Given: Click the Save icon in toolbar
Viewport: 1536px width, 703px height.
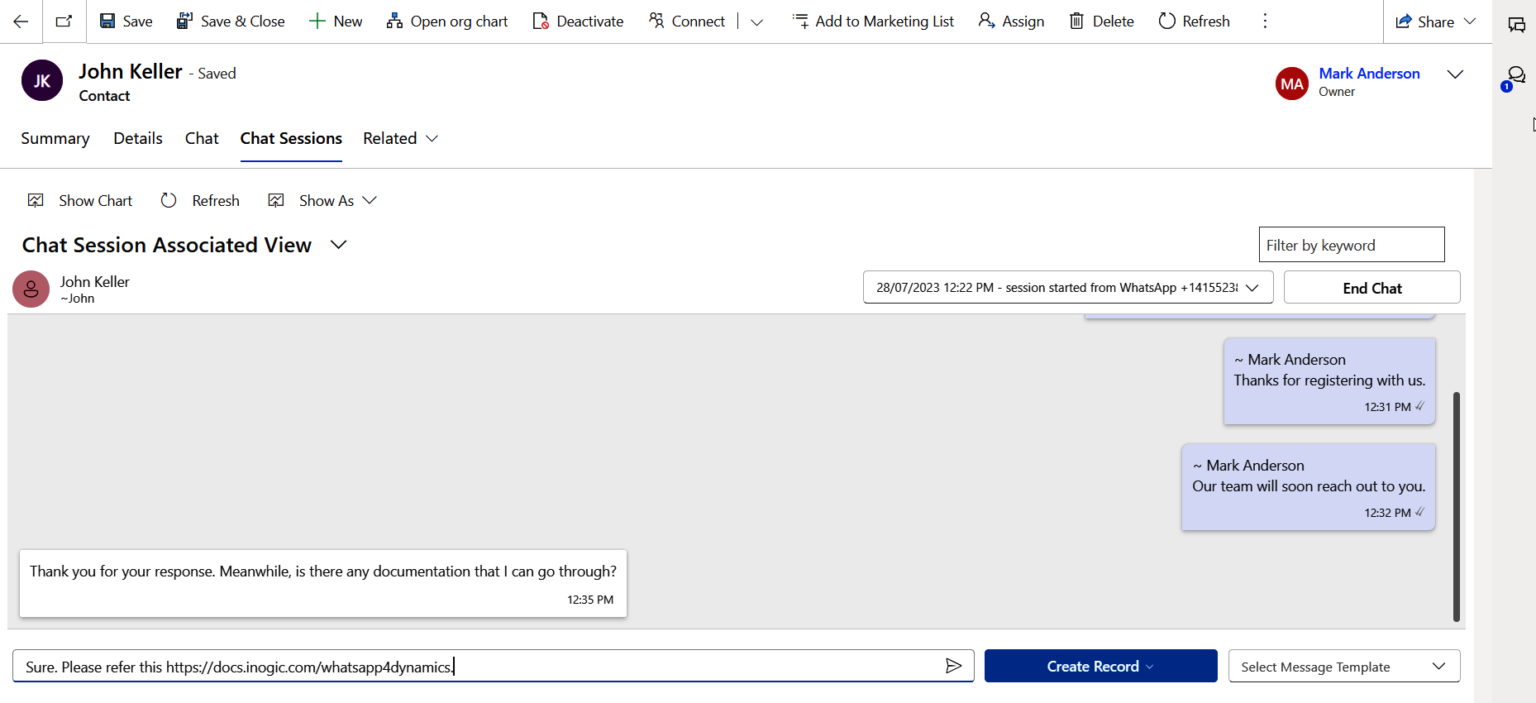Looking at the screenshot, I should pyautogui.click(x=108, y=21).
